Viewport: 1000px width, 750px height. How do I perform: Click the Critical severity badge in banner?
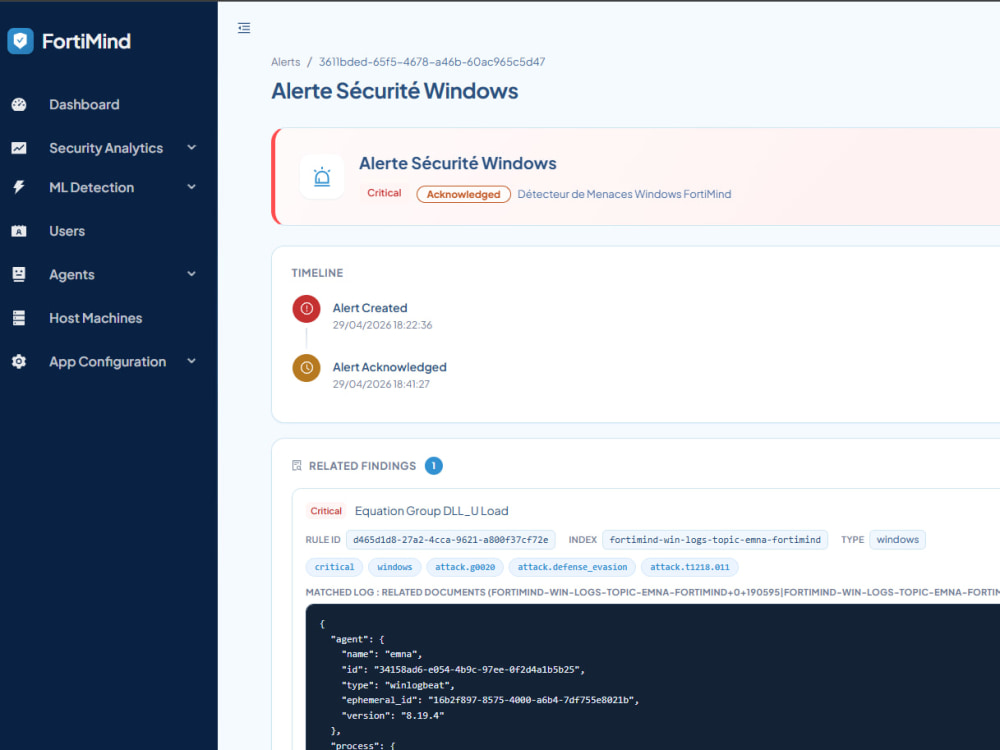(384, 193)
